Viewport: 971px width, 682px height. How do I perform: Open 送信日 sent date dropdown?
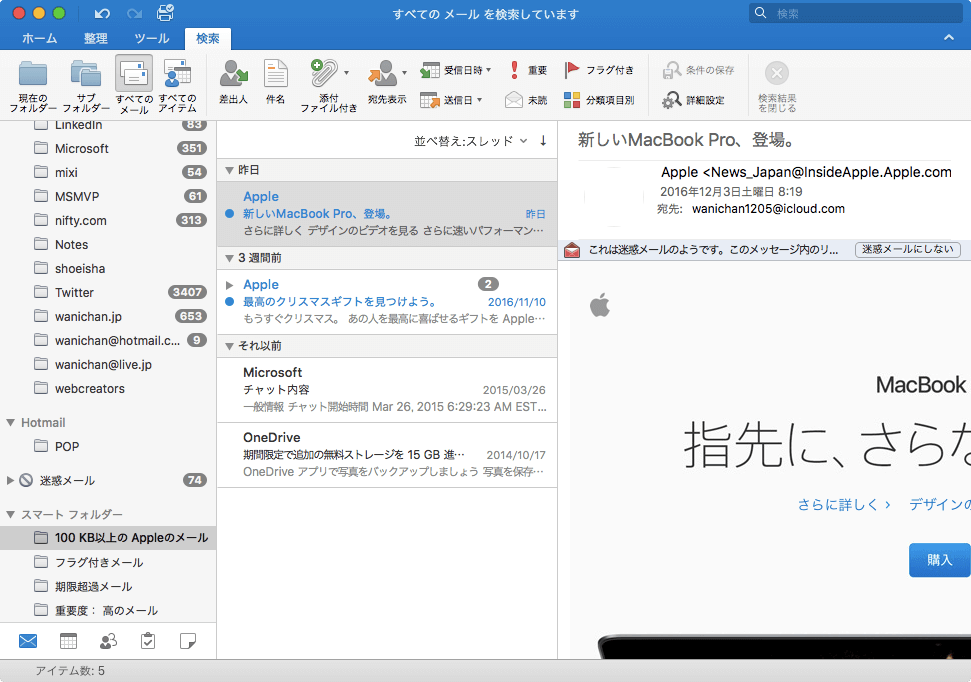451,100
